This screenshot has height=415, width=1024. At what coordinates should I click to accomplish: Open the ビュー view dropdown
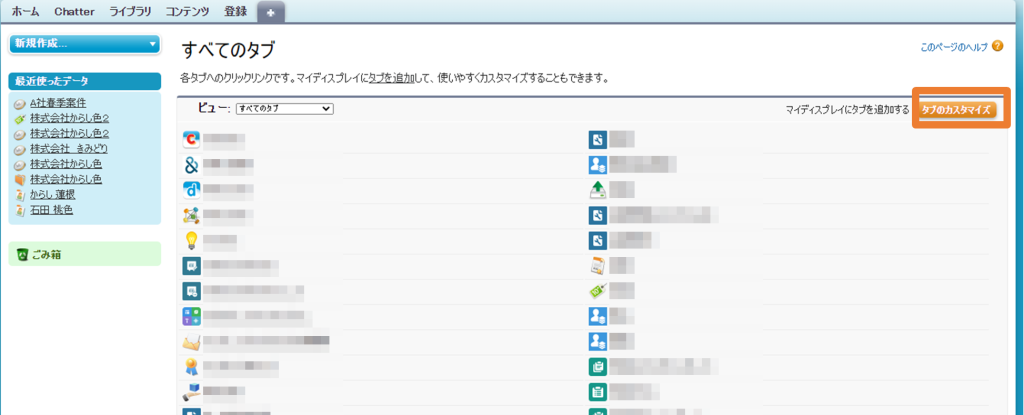[x=285, y=108]
